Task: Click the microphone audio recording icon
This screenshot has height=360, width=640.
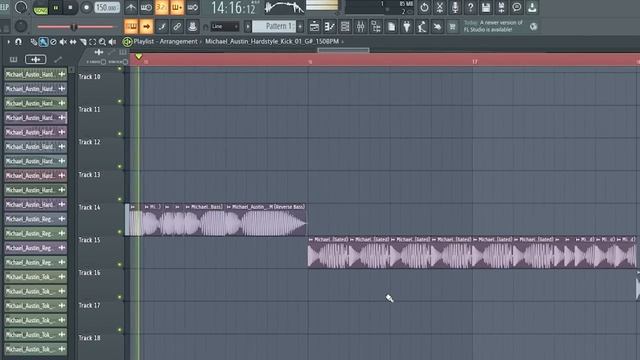Action: pos(455,7)
